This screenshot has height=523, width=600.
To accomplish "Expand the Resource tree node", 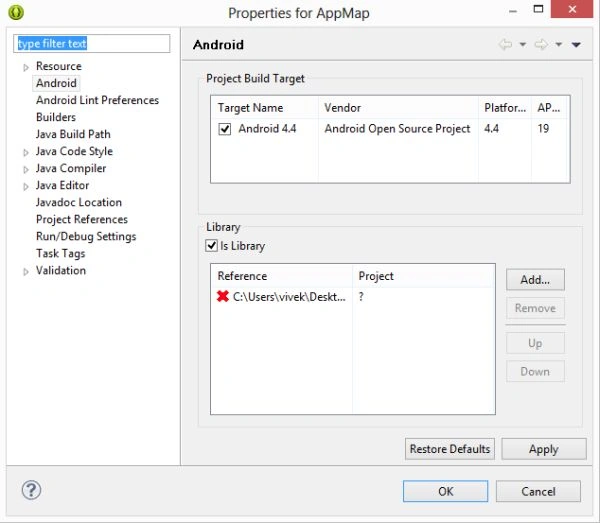I will point(26,67).
